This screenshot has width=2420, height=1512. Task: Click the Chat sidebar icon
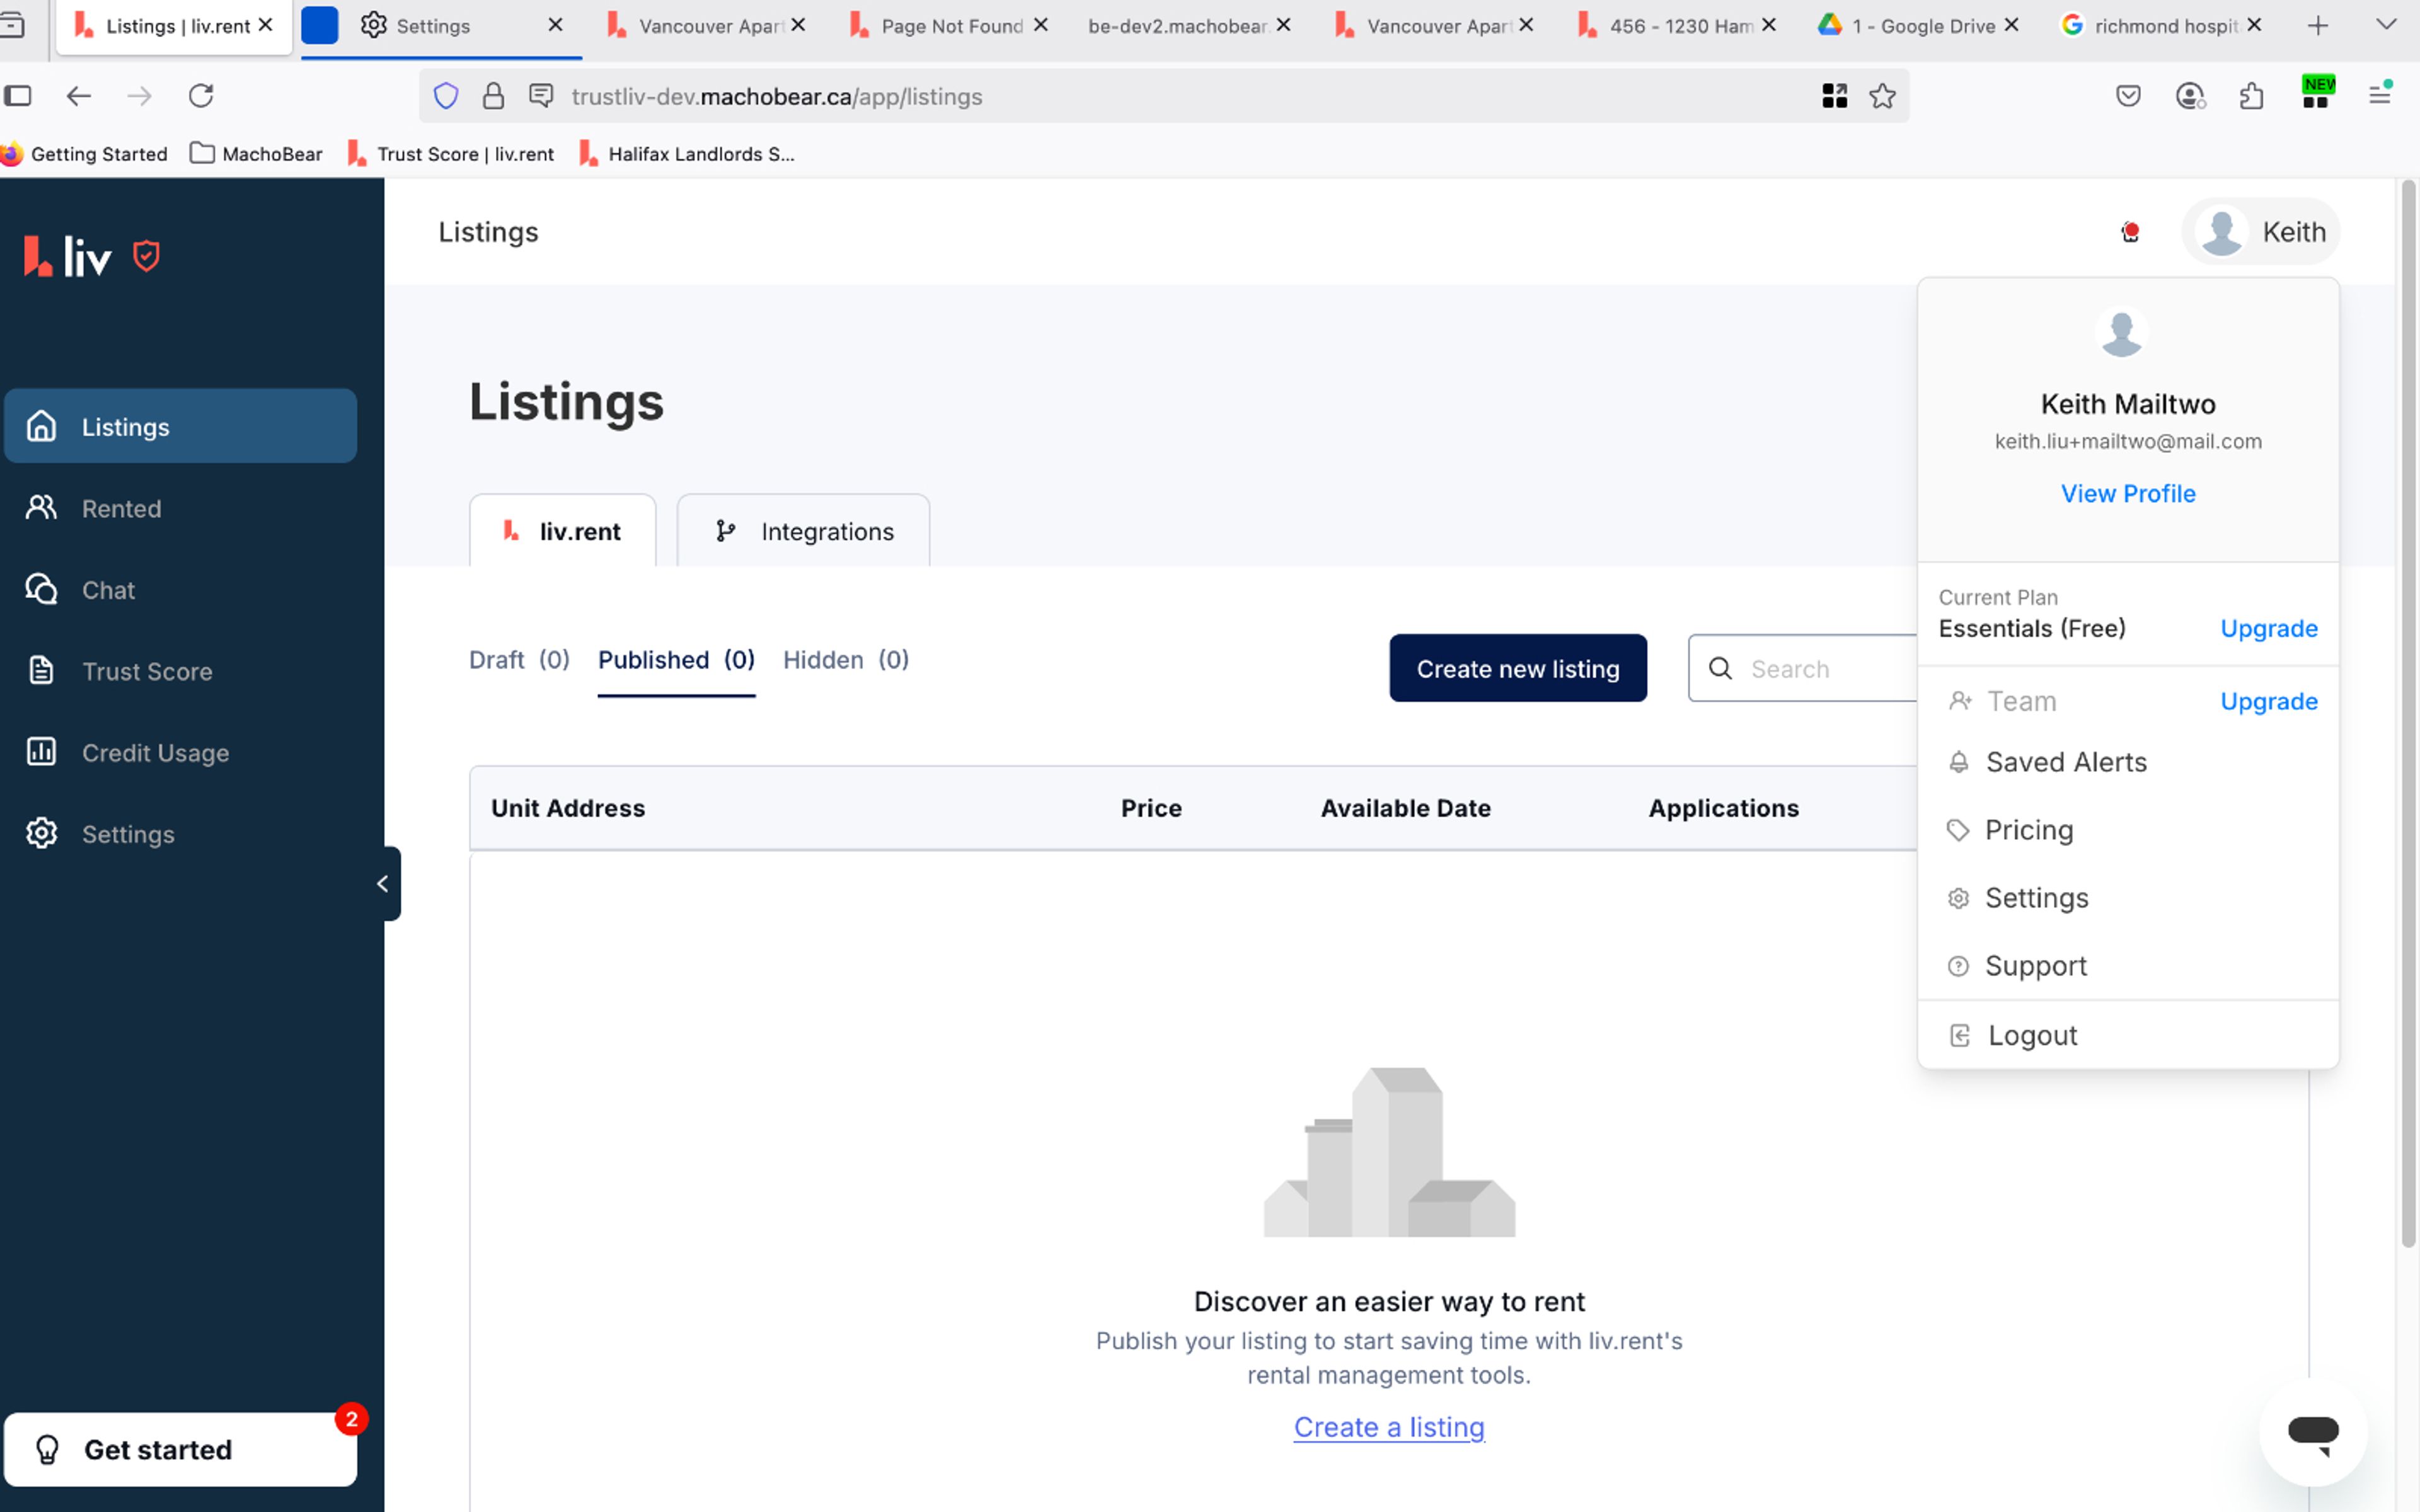pyautogui.click(x=41, y=590)
